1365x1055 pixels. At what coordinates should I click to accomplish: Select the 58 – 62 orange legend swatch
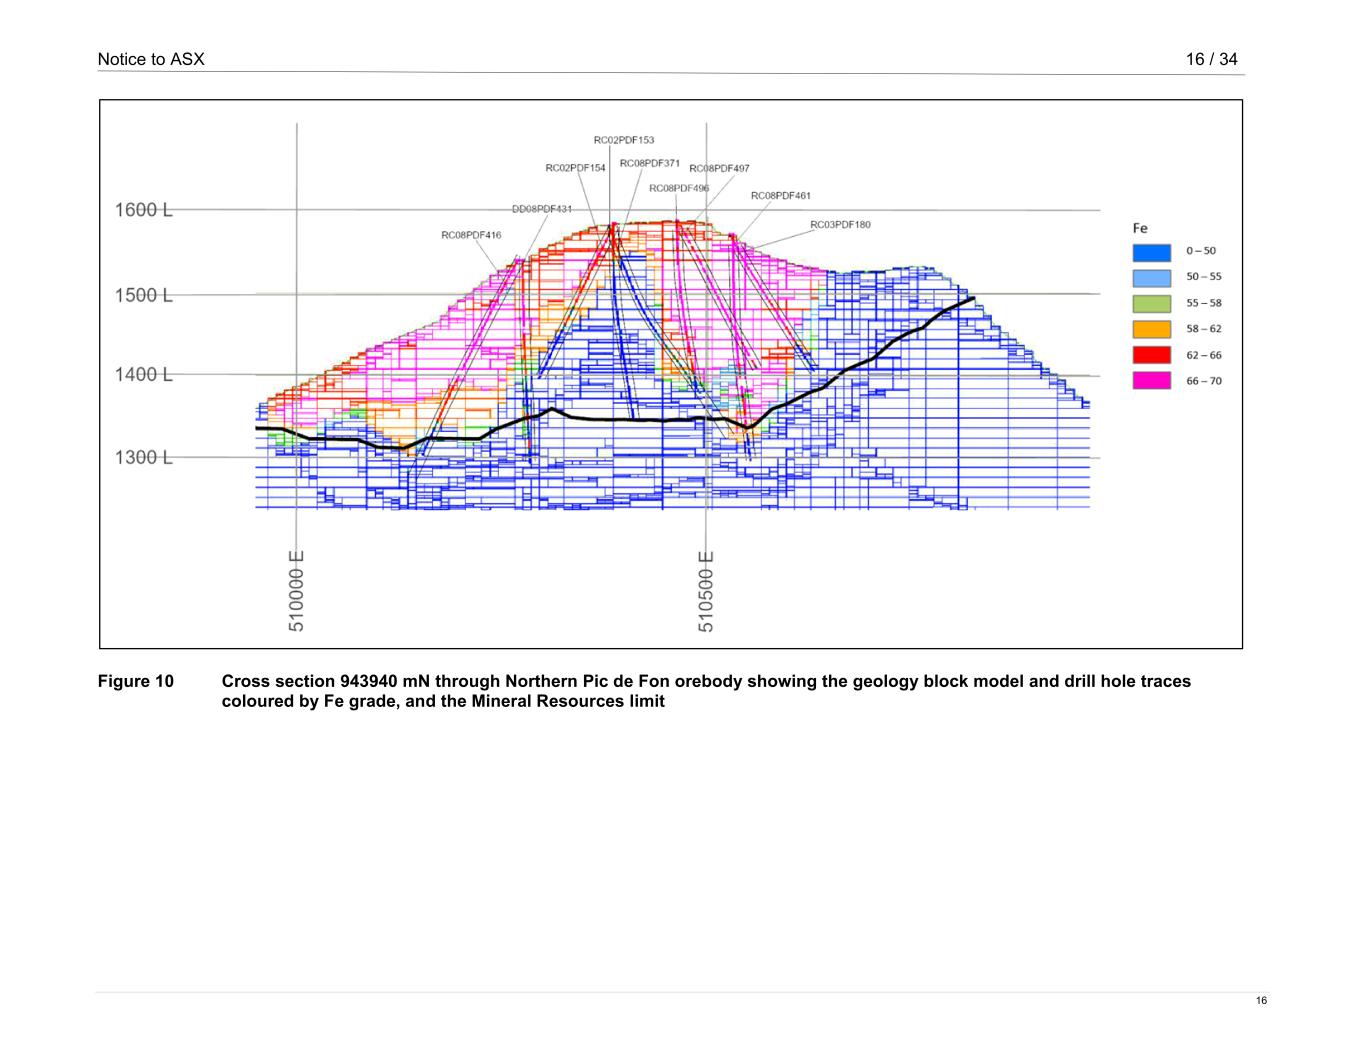pos(1151,330)
